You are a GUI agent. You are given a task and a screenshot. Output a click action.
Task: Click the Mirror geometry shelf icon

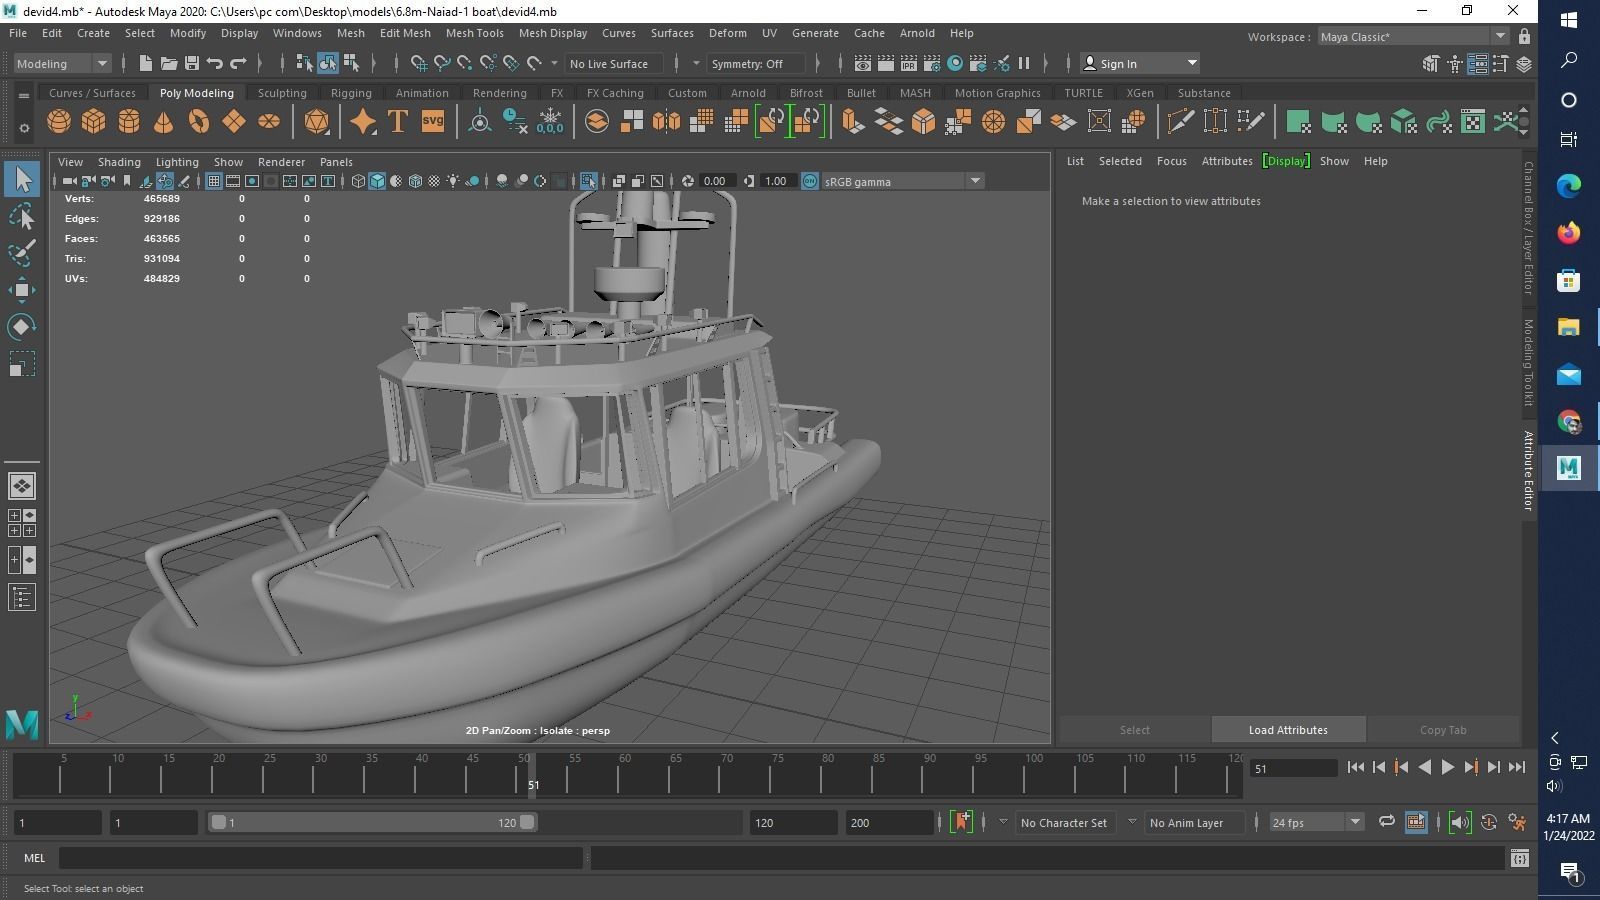click(x=666, y=122)
